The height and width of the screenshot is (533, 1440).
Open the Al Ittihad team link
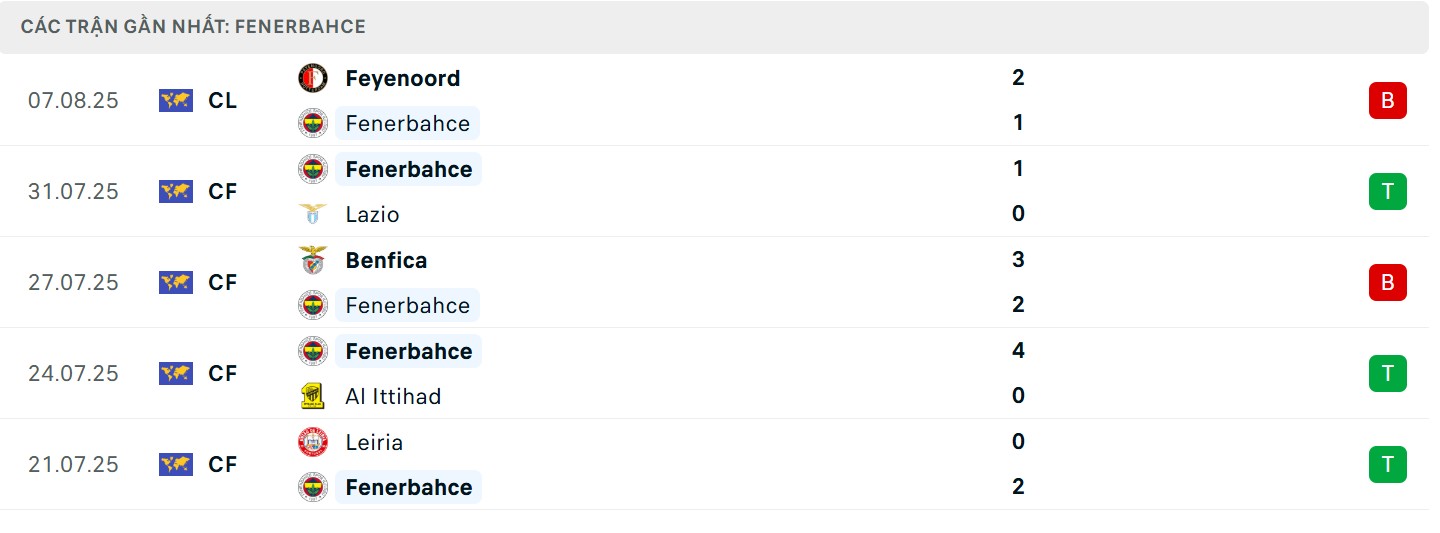click(x=393, y=396)
